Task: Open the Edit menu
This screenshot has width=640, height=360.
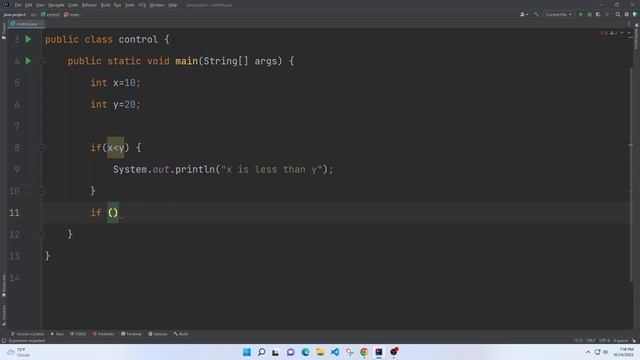Action: [29, 5]
